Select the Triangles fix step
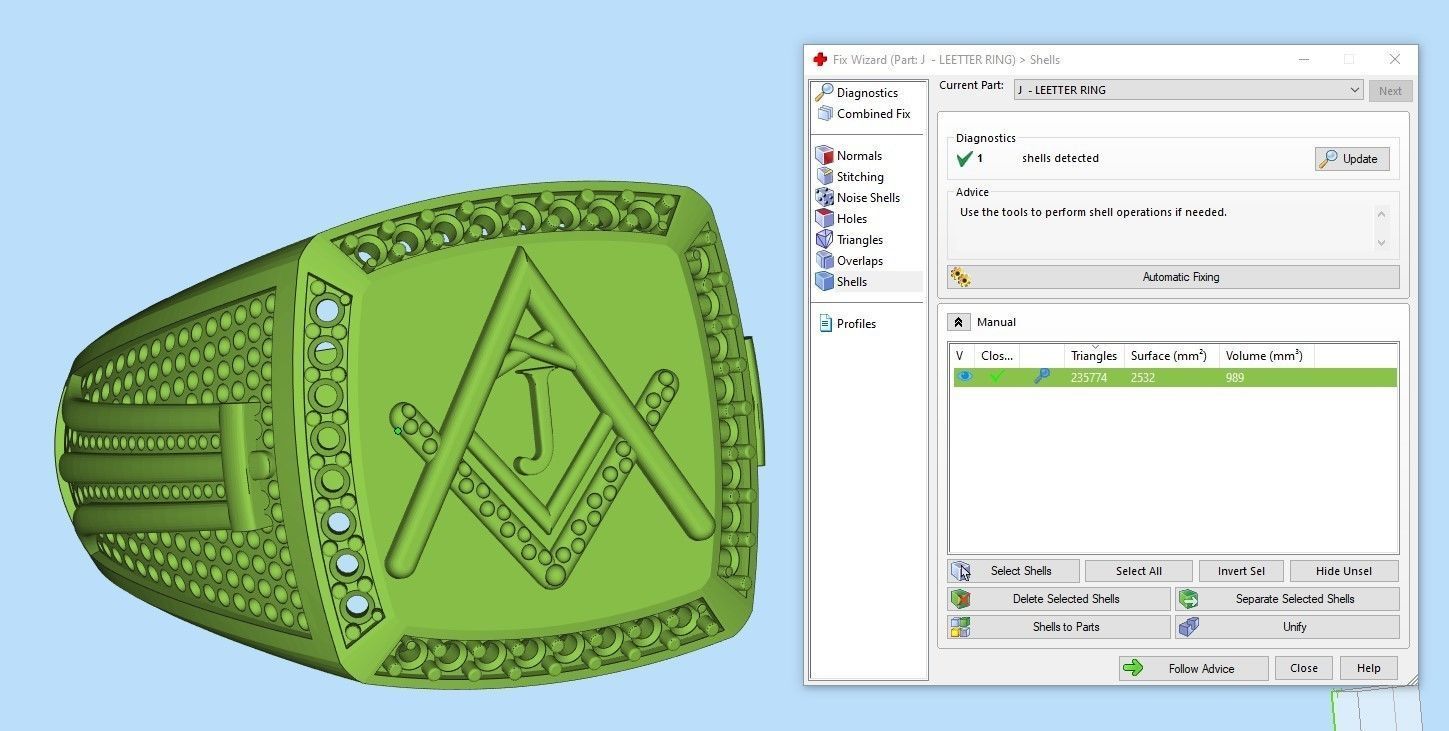This screenshot has width=1449, height=731. point(860,240)
